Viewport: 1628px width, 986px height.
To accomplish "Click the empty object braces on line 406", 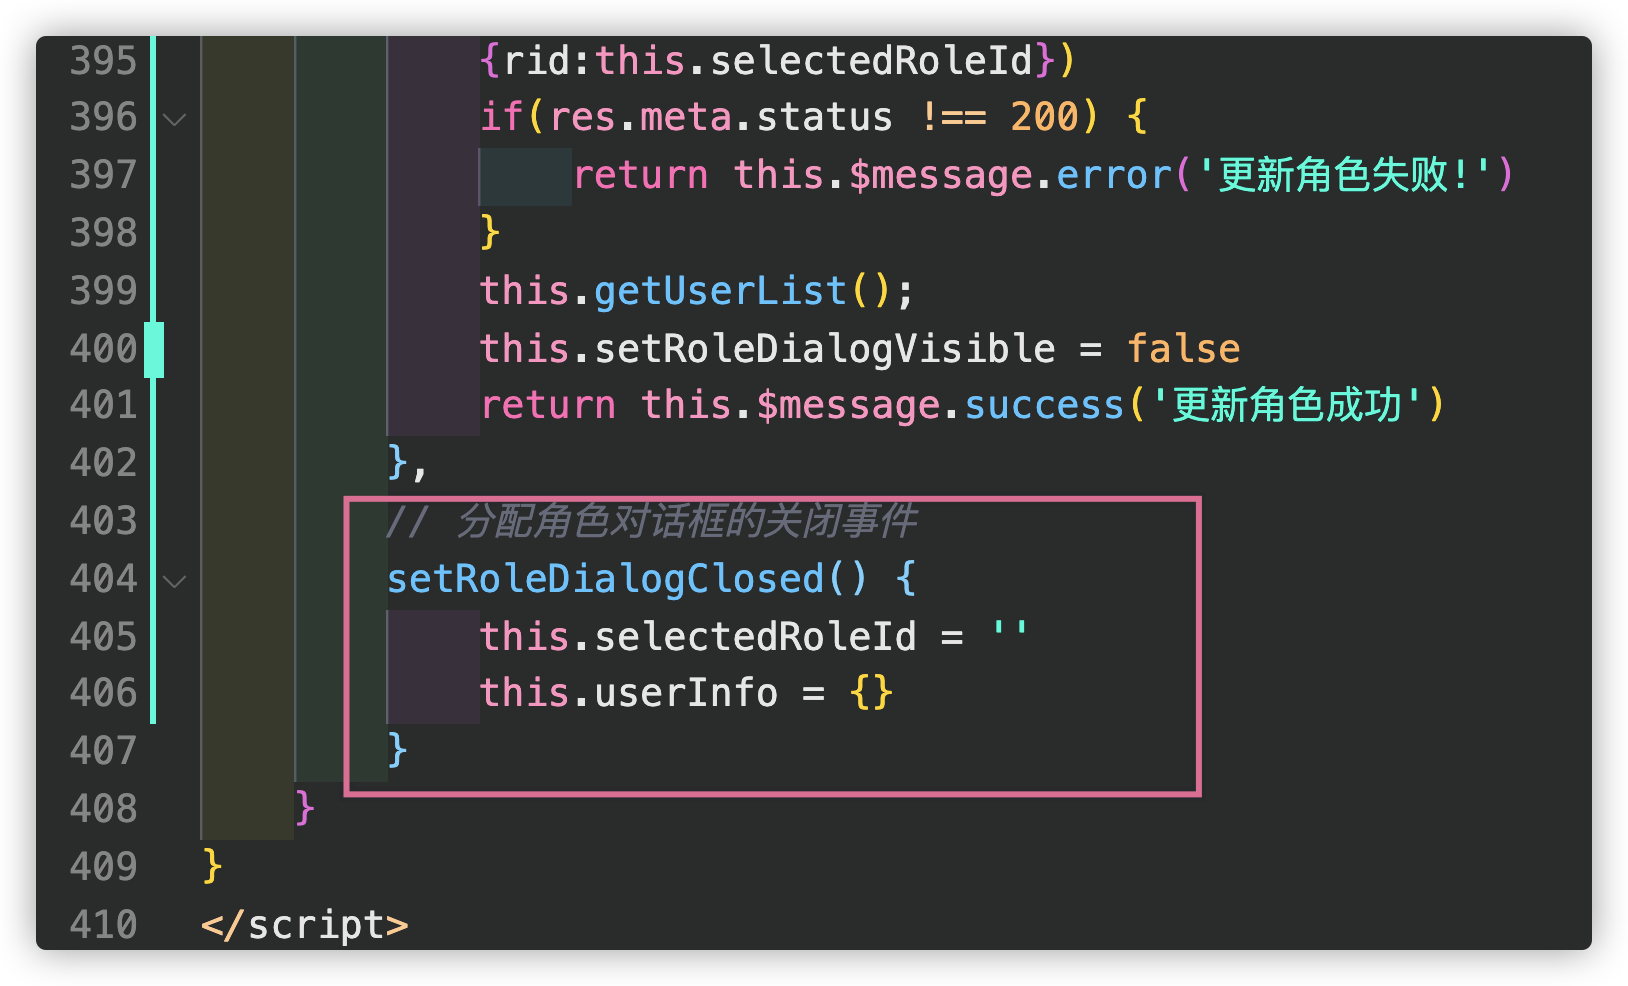I will coord(870,693).
